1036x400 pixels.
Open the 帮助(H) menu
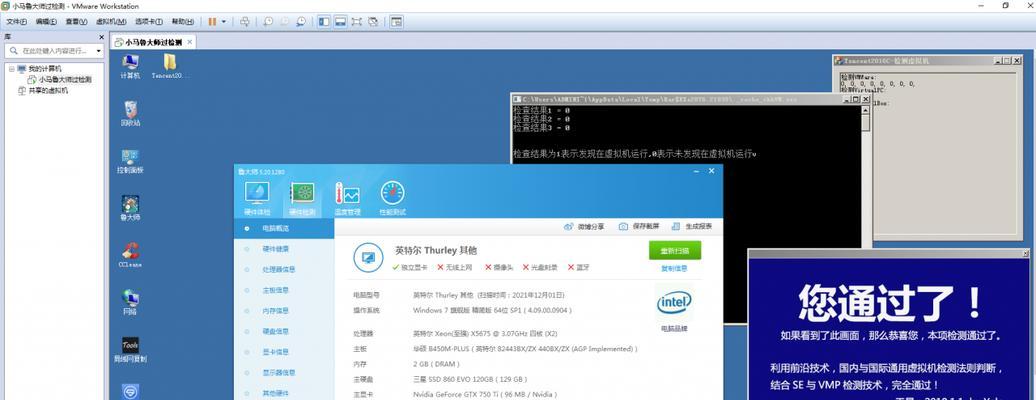(x=182, y=22)
